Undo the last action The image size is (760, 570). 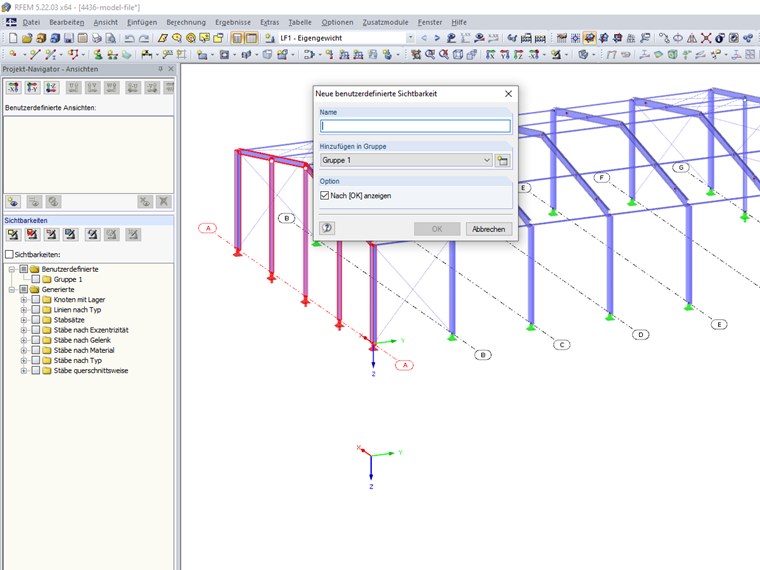click(x=129, y=38)
